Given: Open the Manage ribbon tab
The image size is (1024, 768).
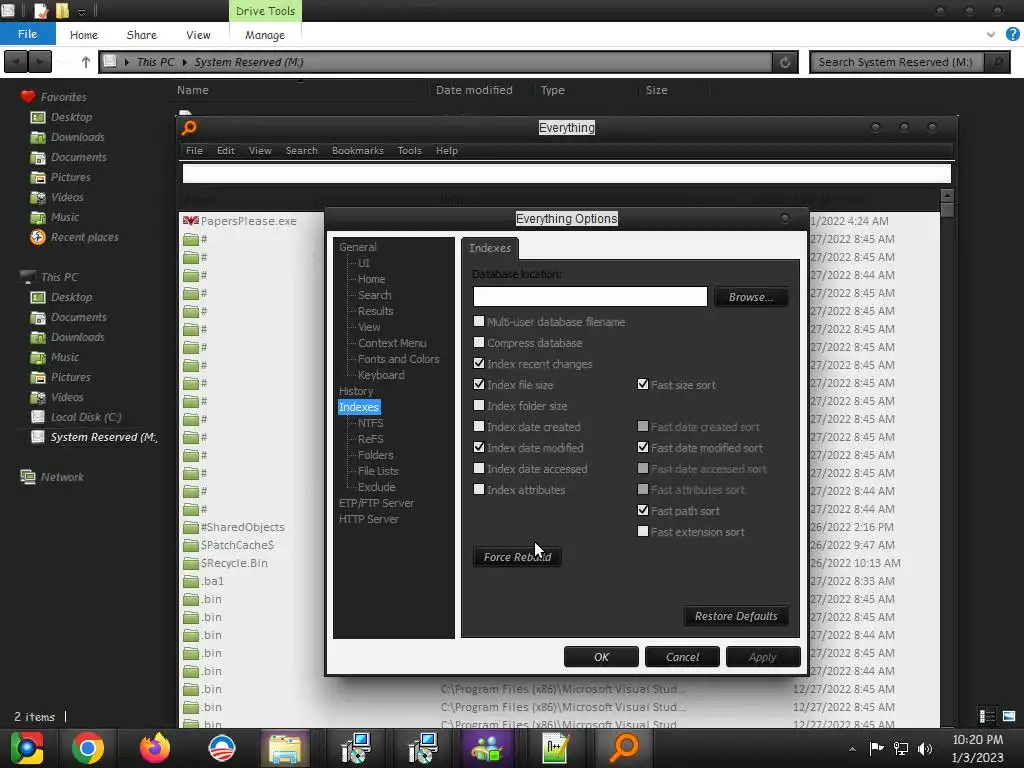Looking at the screenshot, I should pyautogui.click(x=264, y=35).
